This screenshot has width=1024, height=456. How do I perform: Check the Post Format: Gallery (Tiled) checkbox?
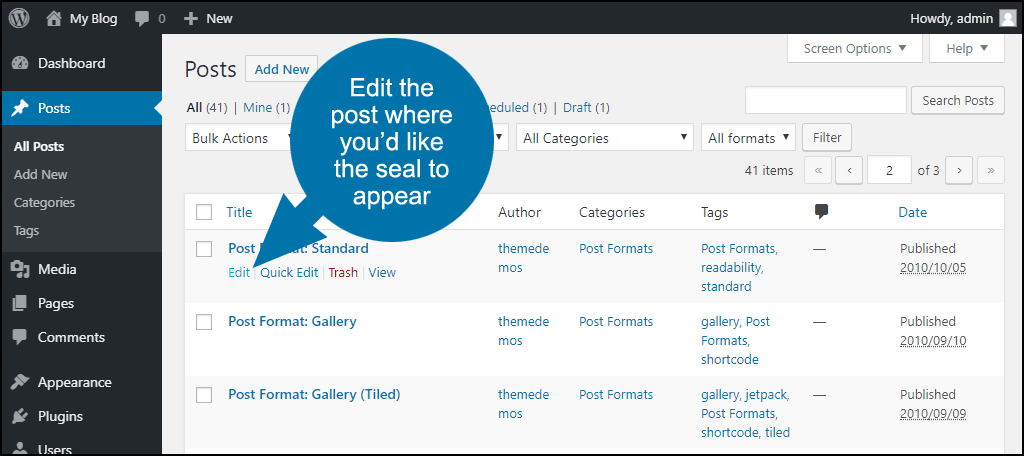(x=204, y=395)
